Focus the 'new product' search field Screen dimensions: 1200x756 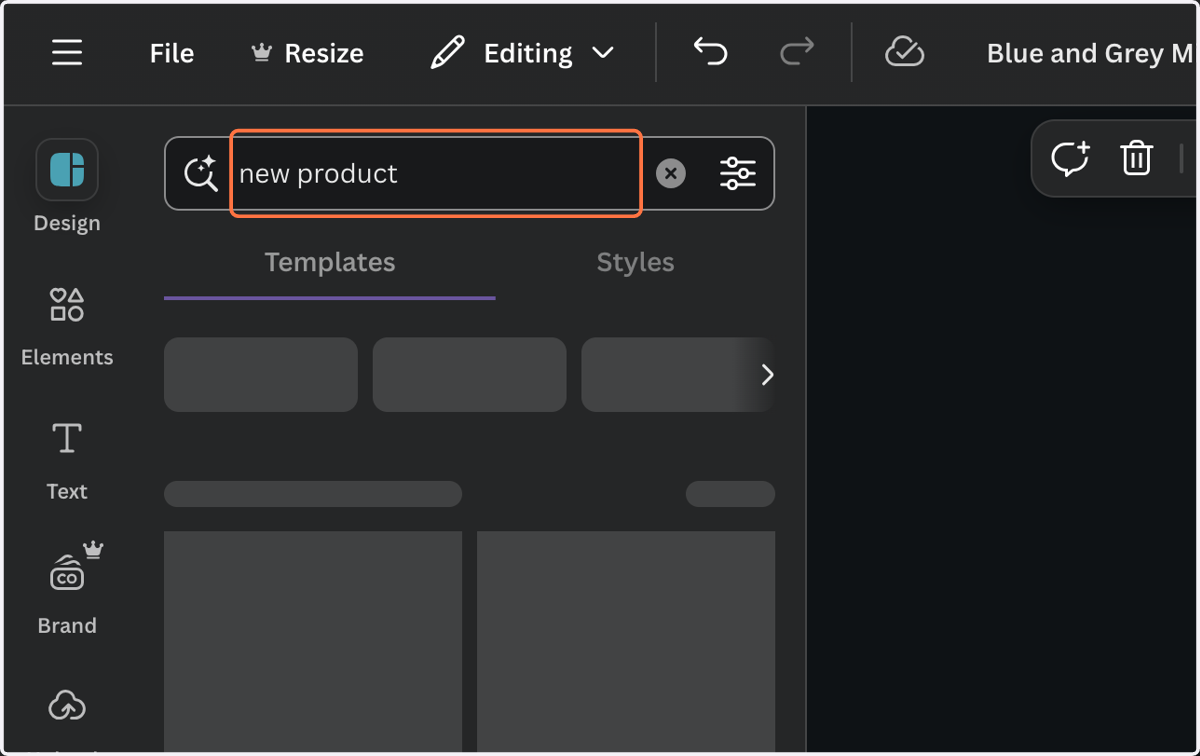(436, 173)
